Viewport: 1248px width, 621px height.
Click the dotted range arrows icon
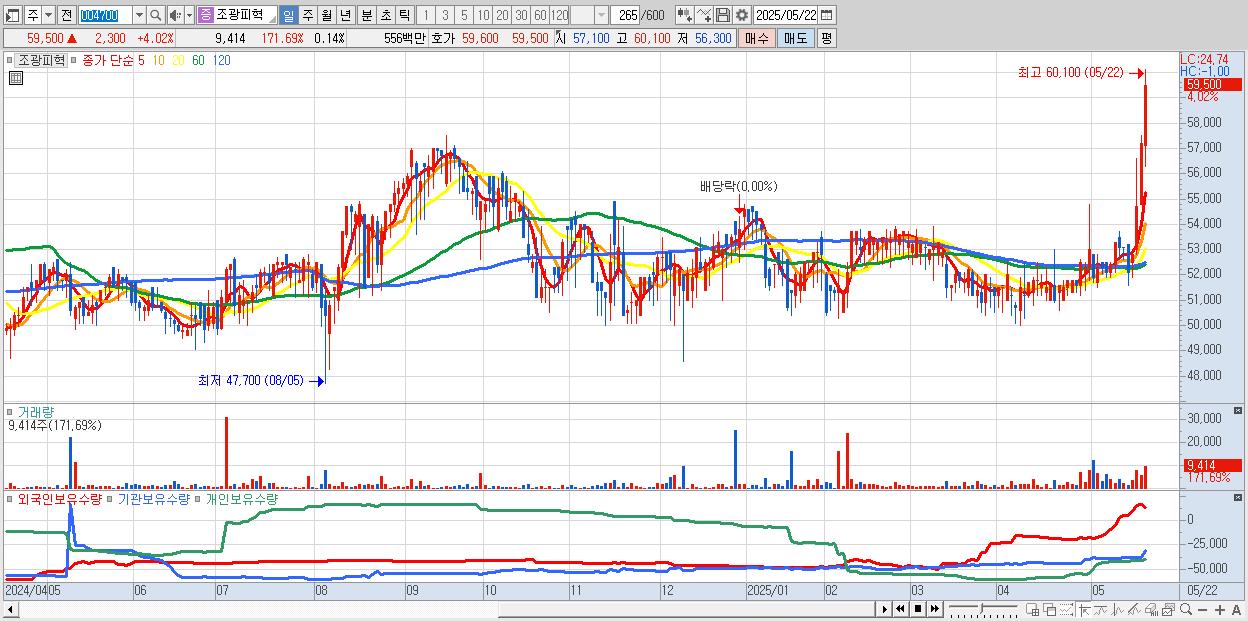[1066, 609]
